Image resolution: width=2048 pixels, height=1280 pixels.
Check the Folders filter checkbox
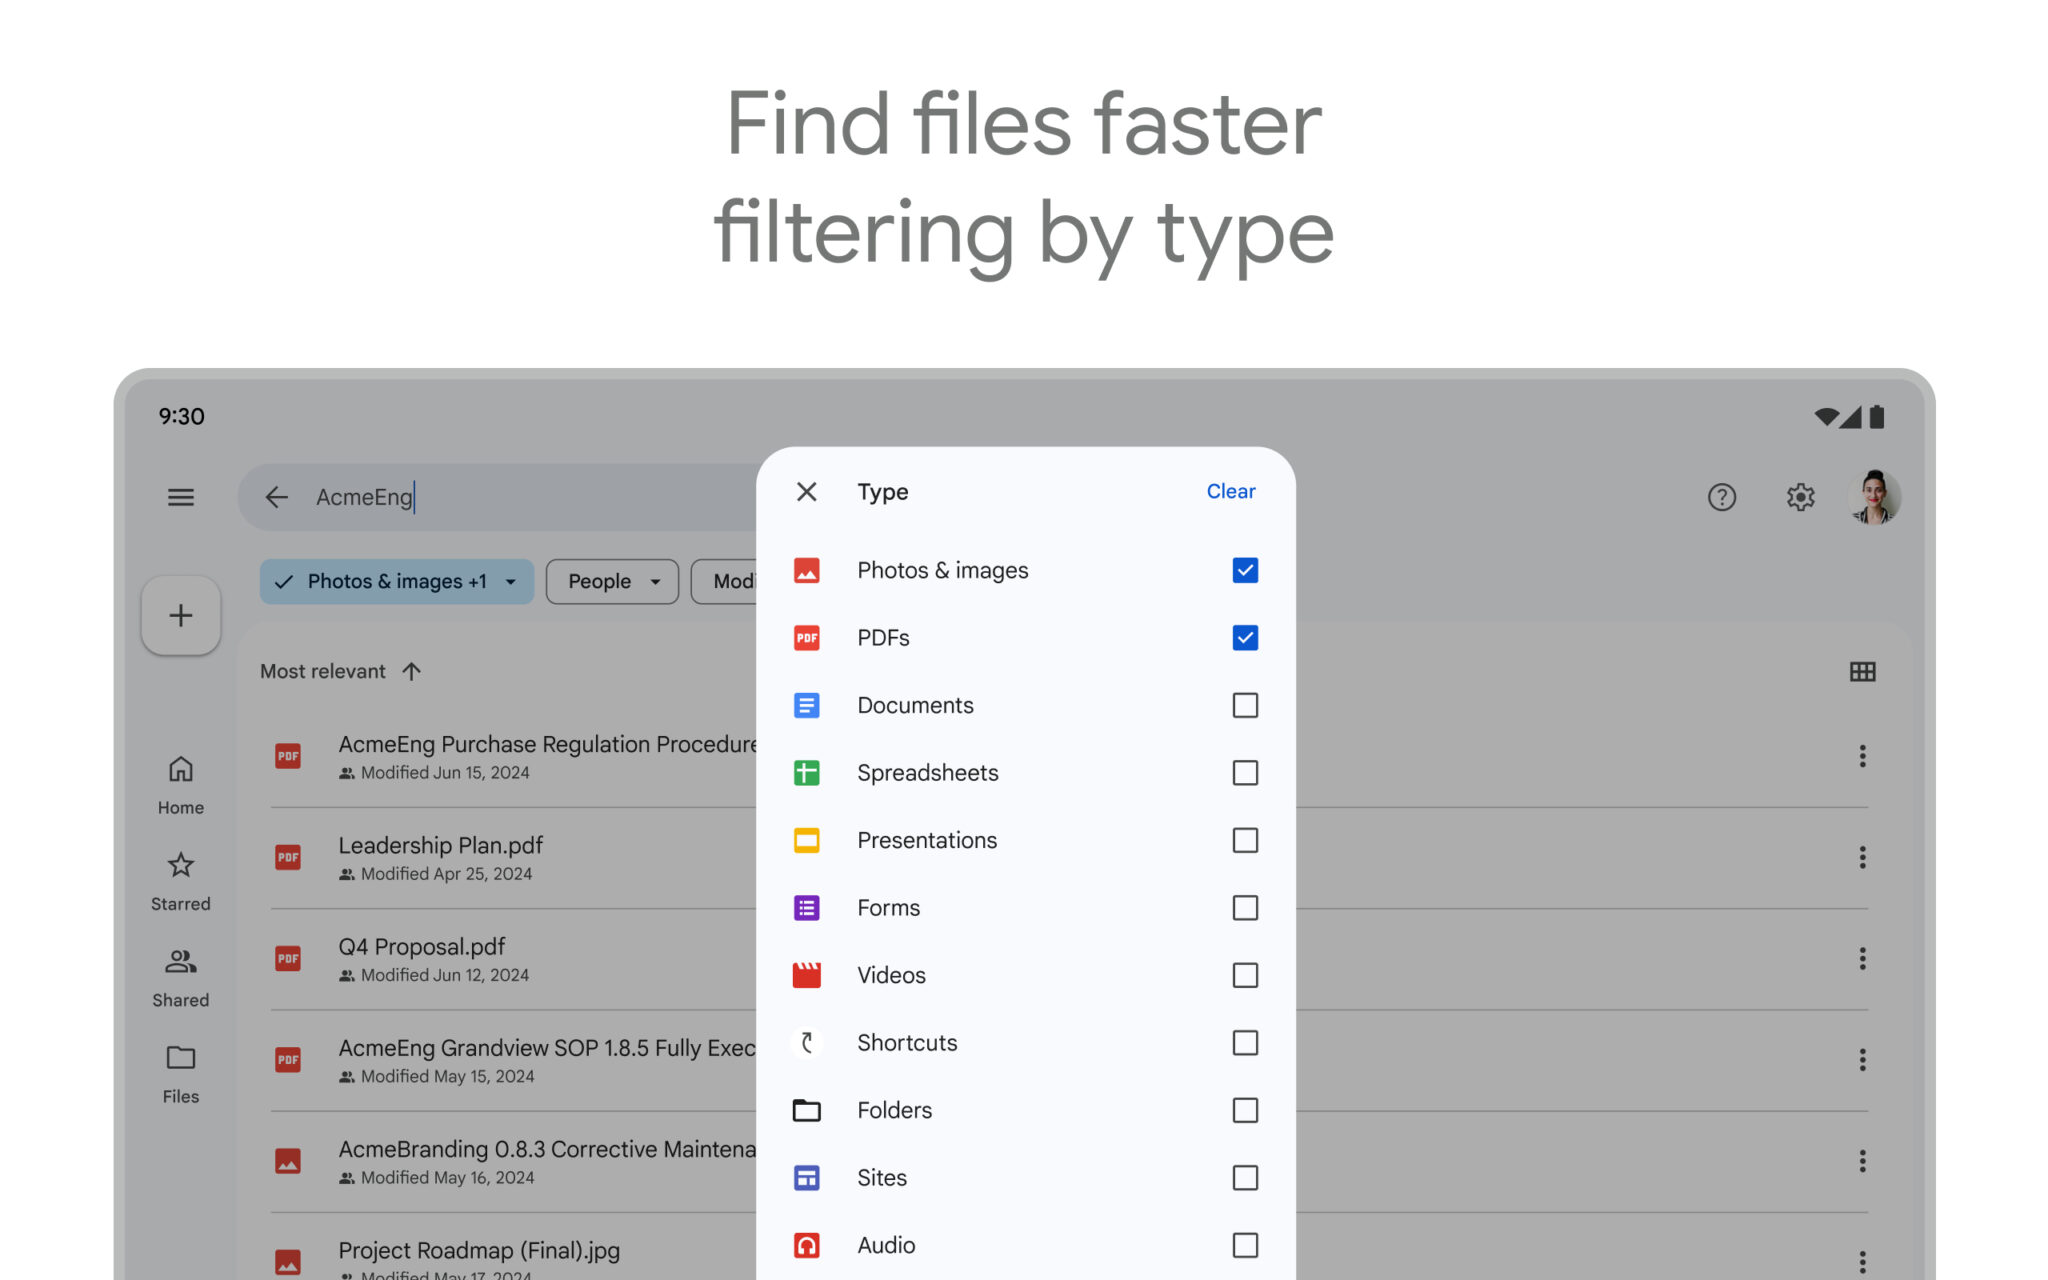pos(1244,1110)
